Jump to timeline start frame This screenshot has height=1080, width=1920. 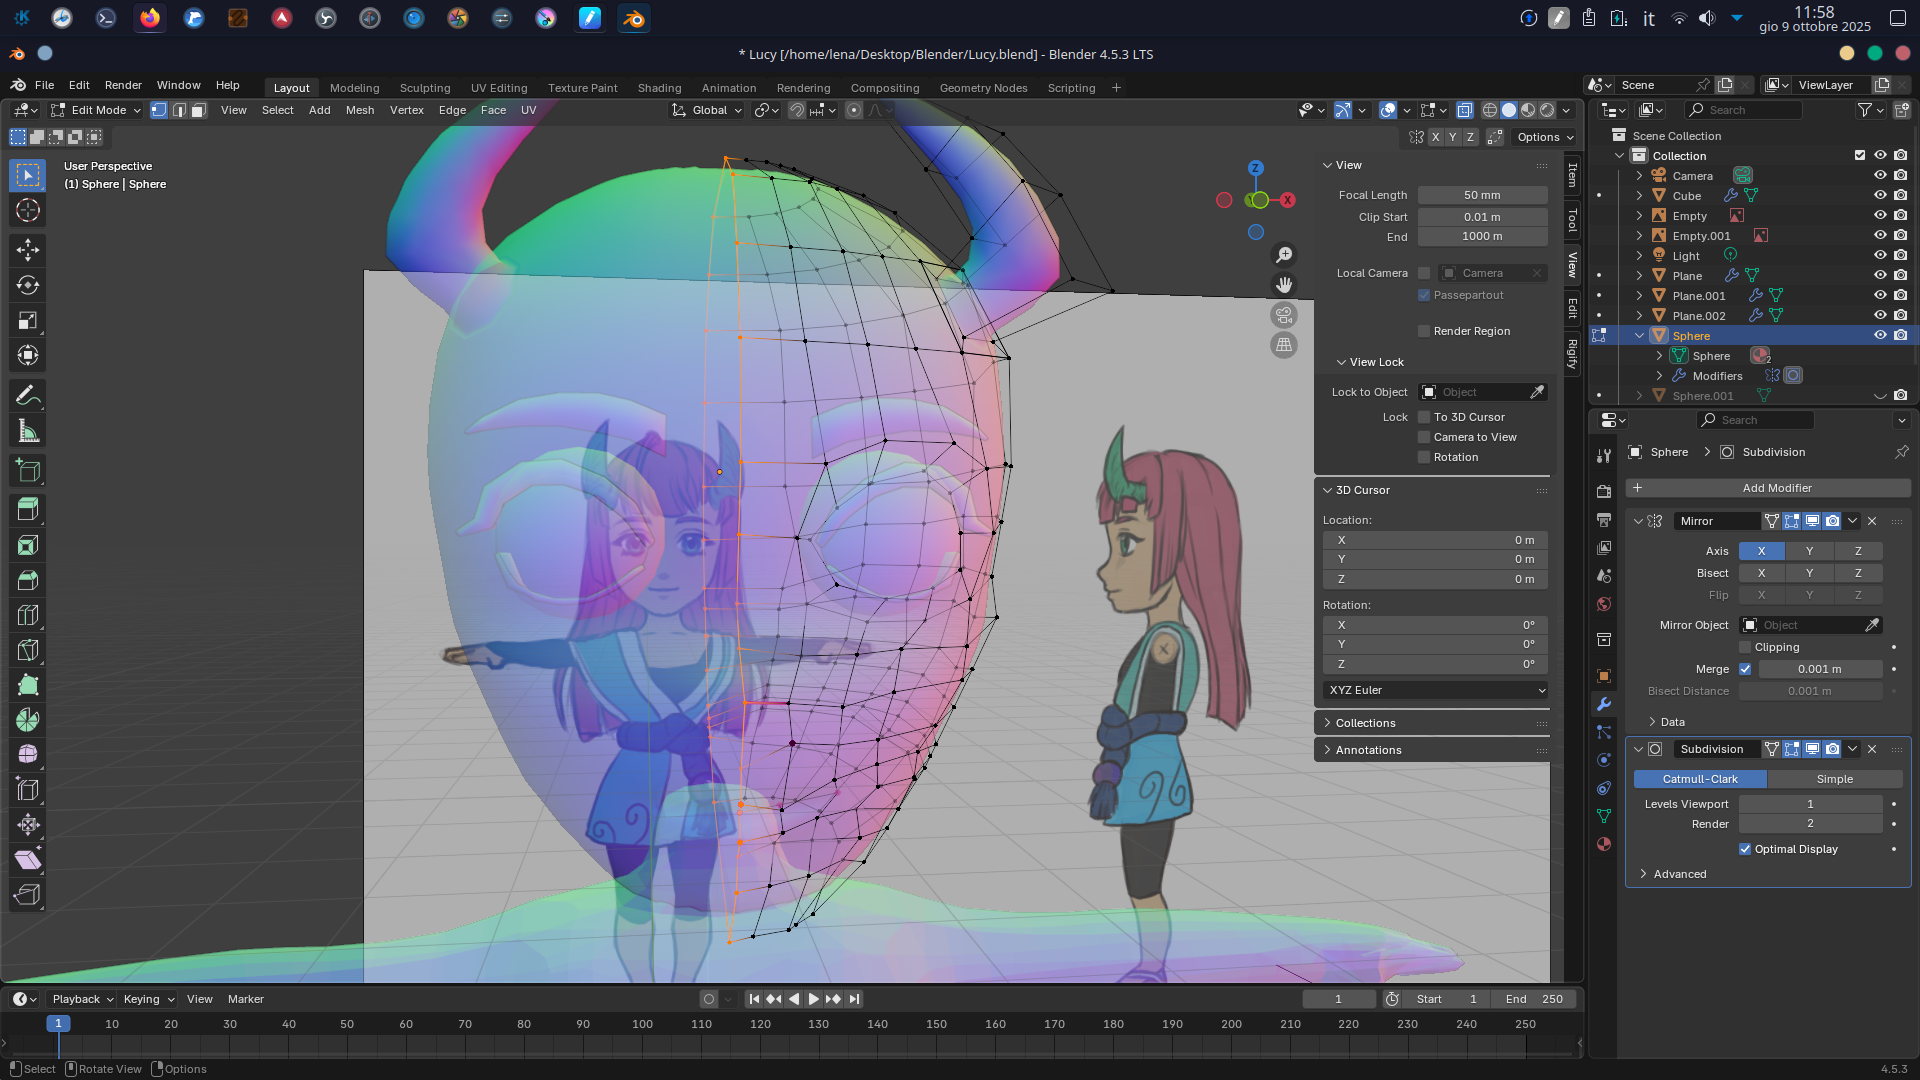pos(754,999)
